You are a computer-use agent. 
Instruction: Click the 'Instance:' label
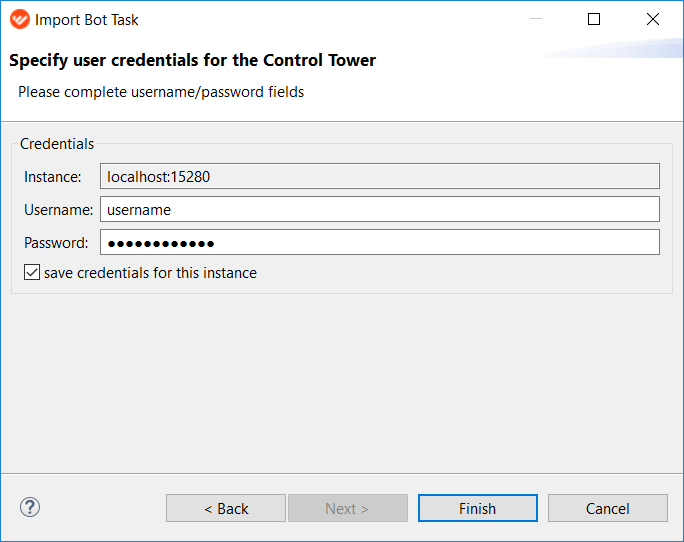coord(53,177)
